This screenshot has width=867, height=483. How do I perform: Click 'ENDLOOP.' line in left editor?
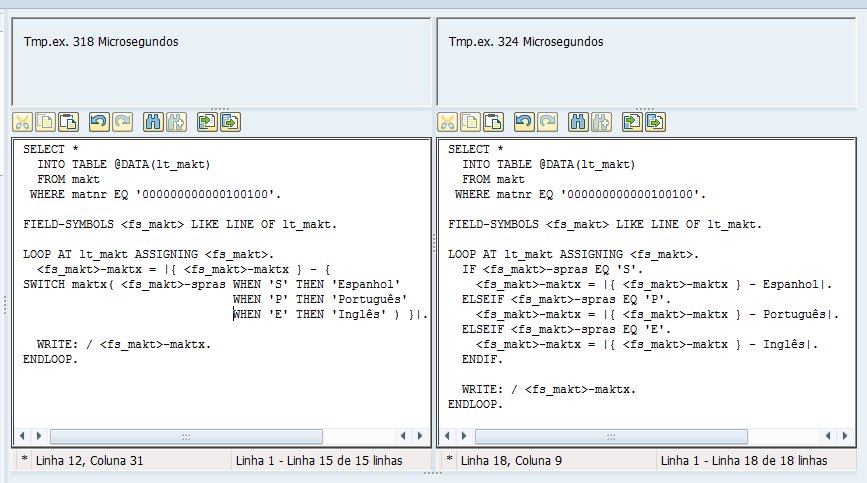[50, 359]
